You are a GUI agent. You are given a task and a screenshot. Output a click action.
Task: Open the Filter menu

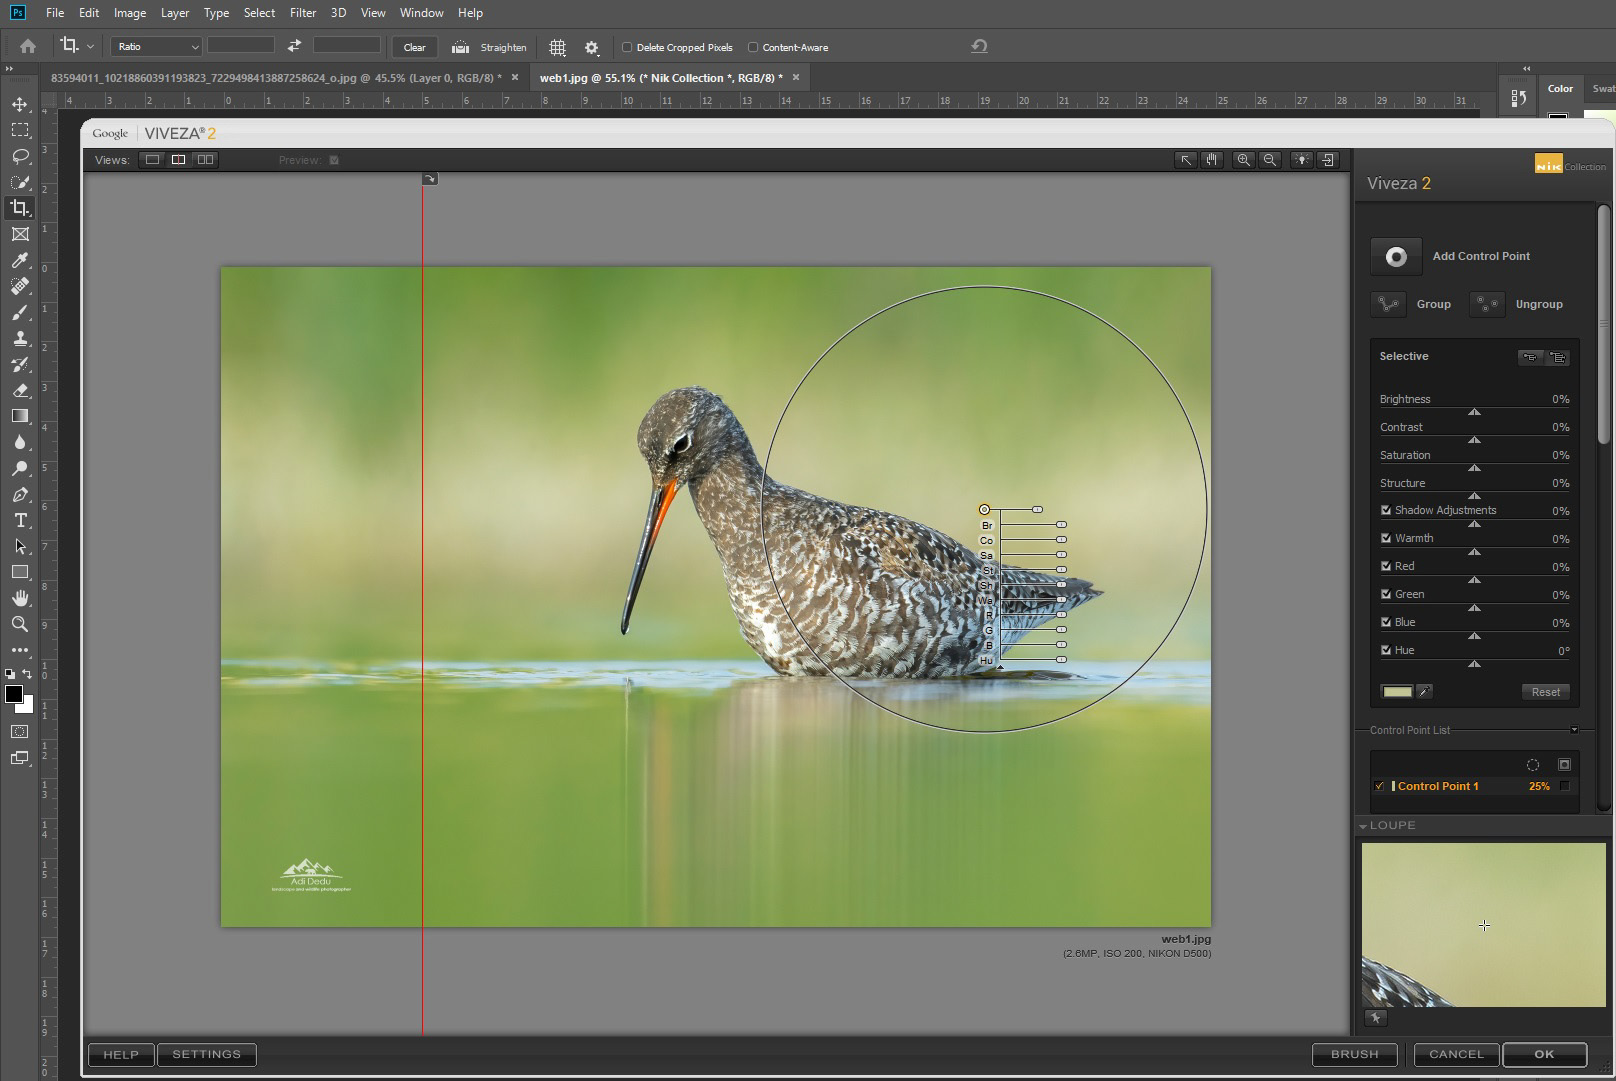[302, 13]
